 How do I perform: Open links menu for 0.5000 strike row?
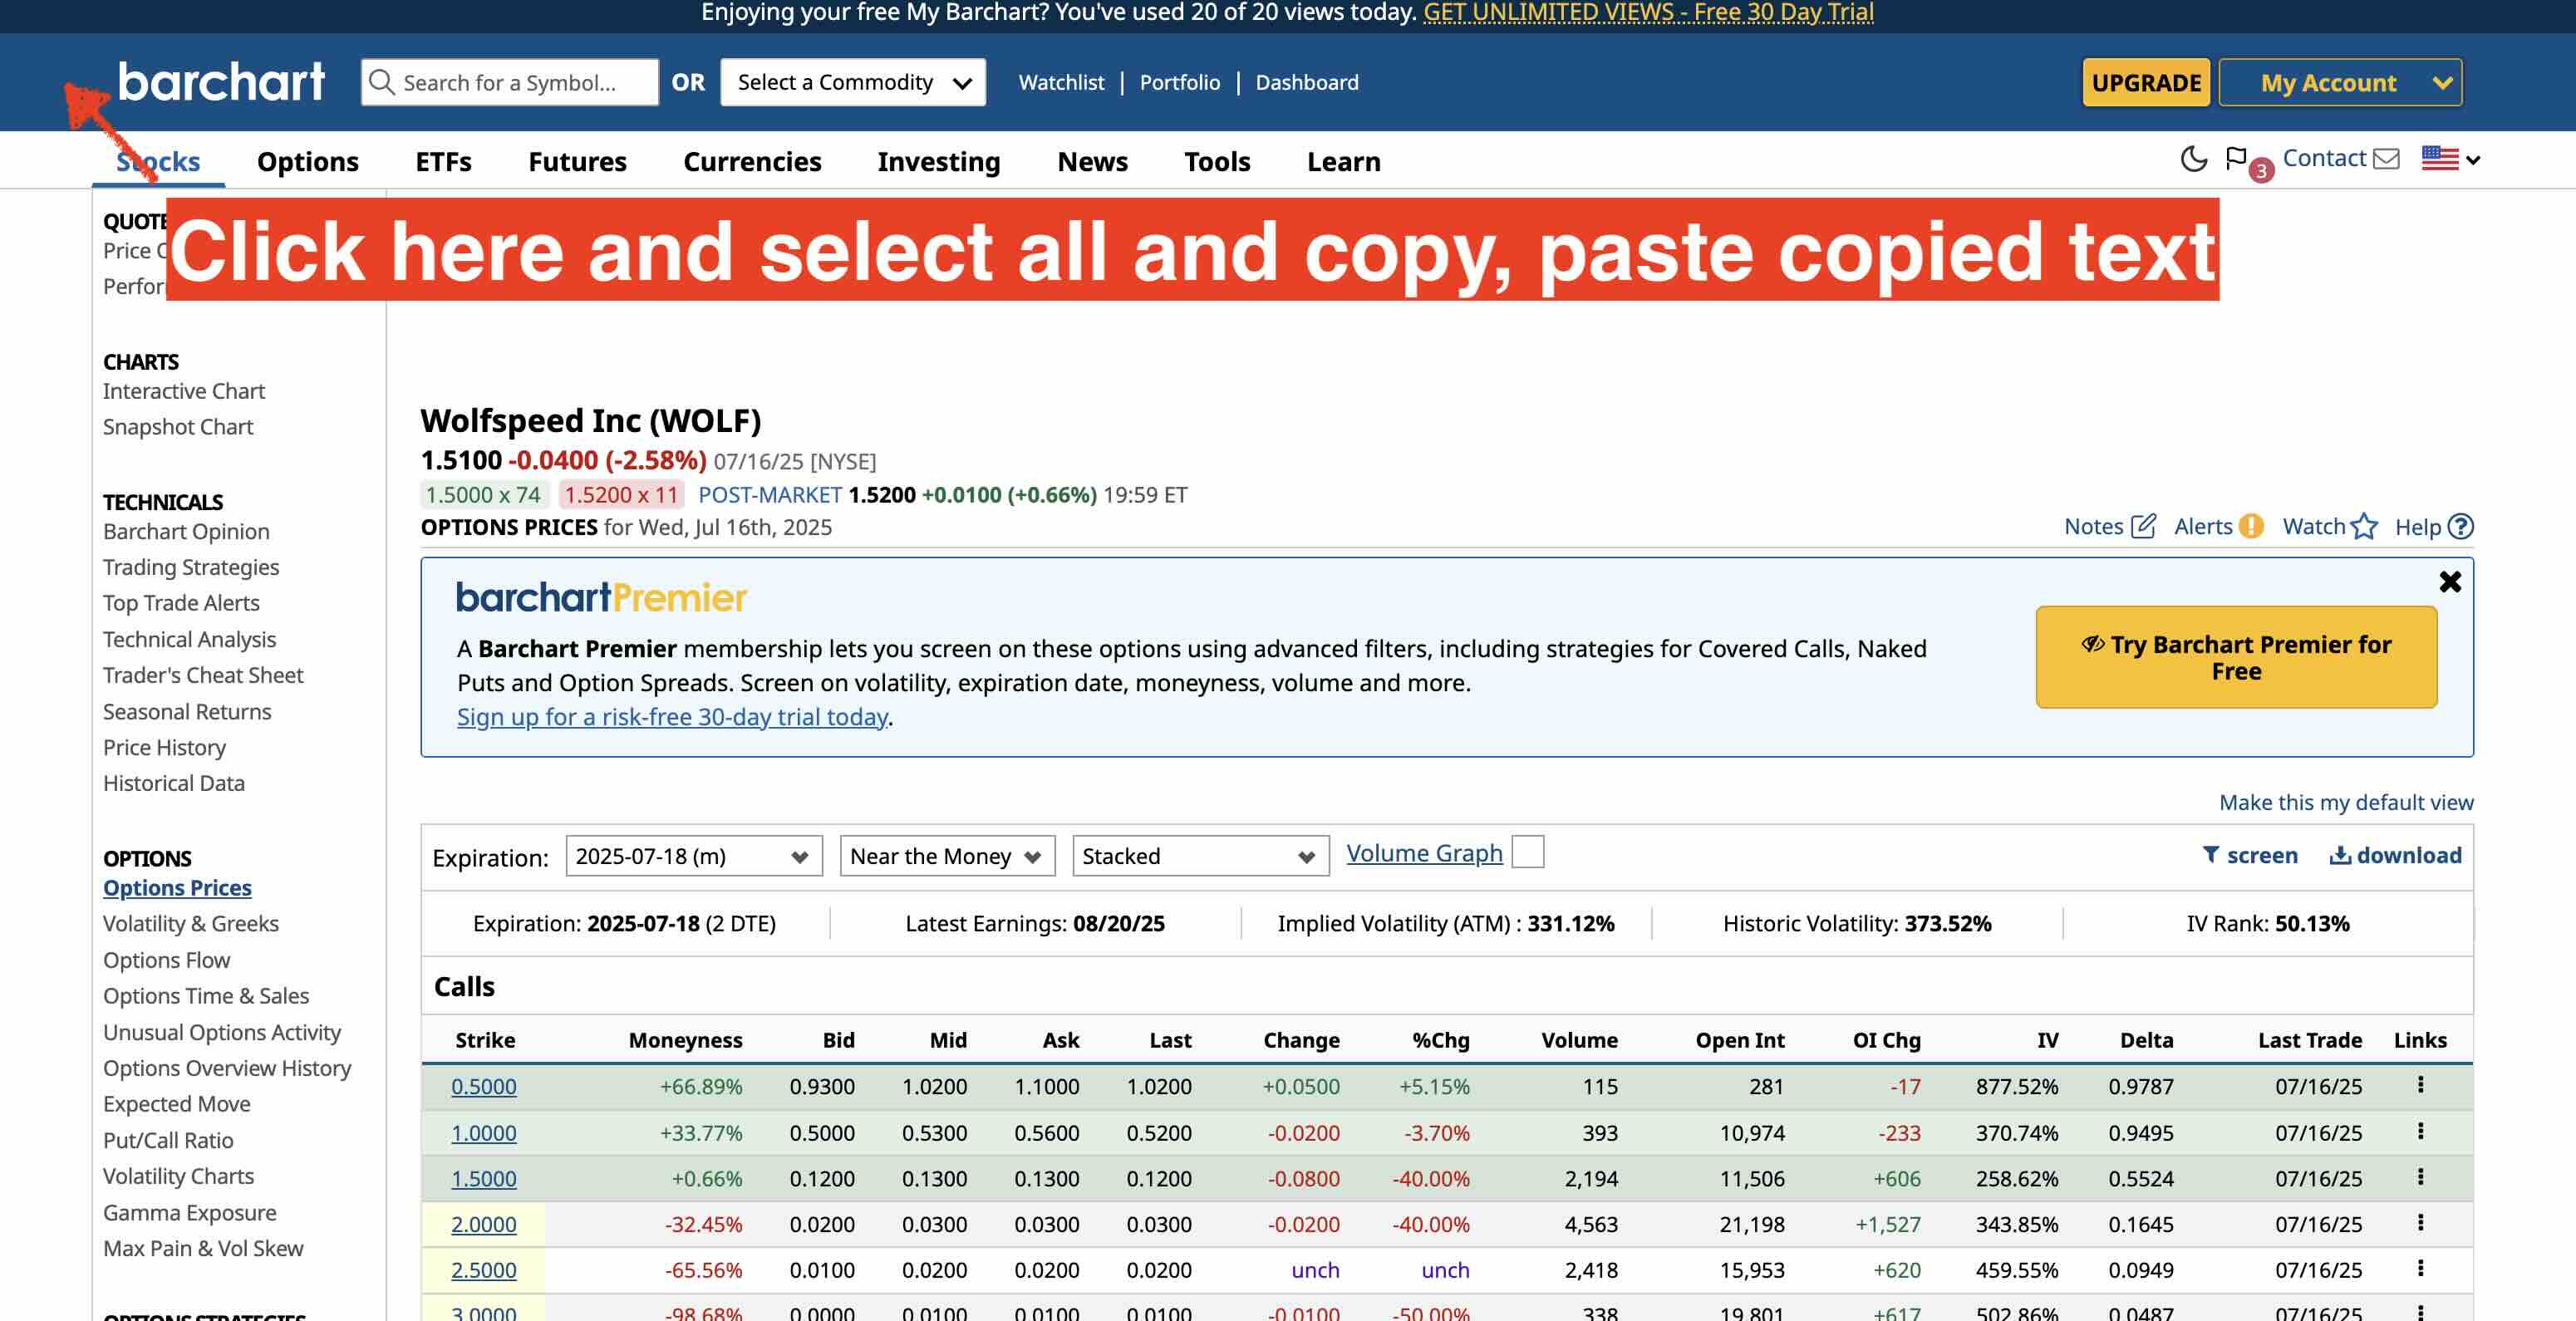click(x=2420, y=1085)
